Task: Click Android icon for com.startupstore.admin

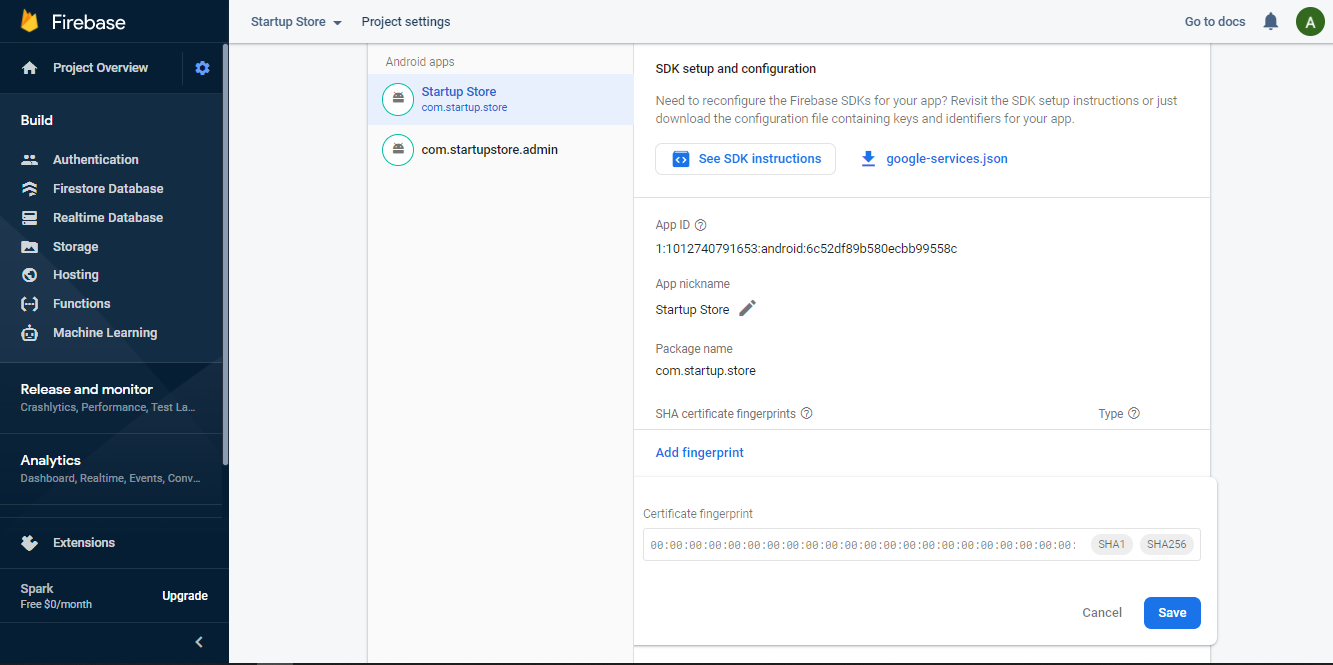Action: pyautogui.click(x=398, y=150)
